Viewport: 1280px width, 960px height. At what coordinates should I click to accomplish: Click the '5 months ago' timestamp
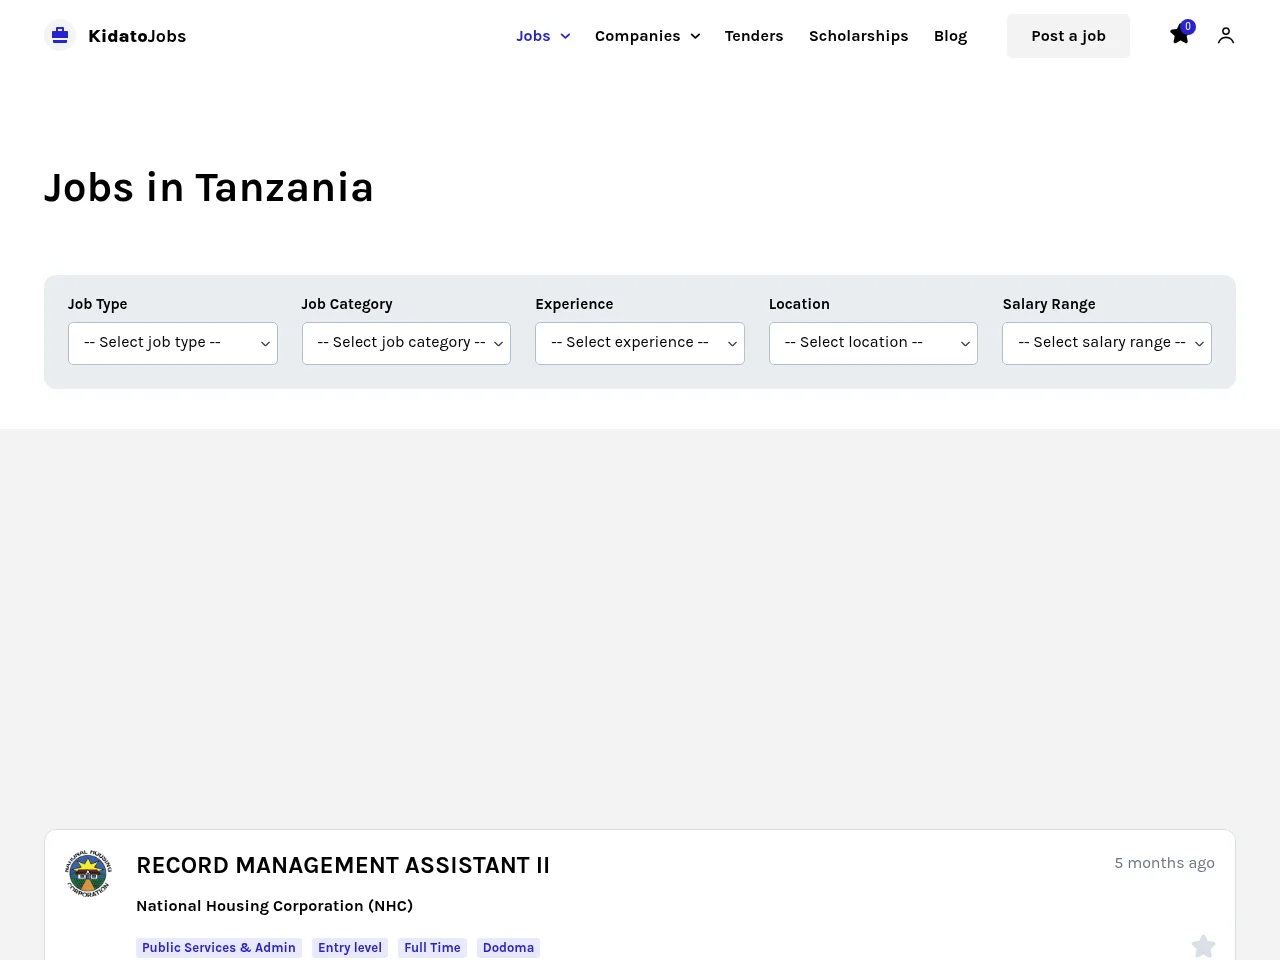pos(1165,863)
